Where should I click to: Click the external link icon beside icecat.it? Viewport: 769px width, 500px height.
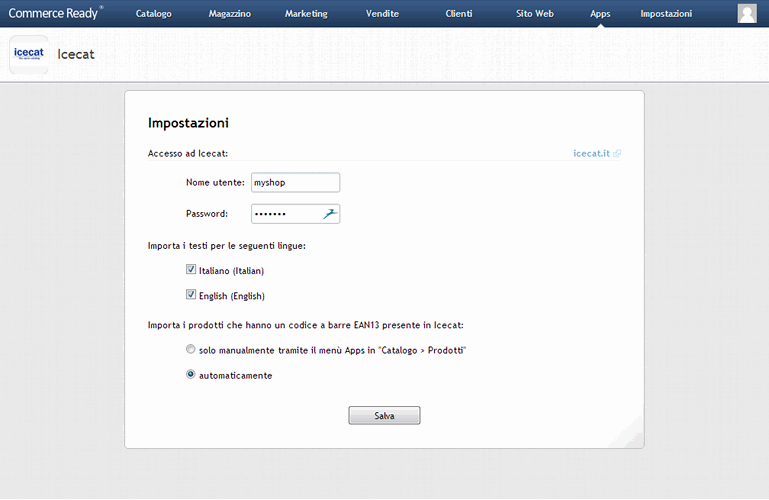[x=617, y=153]
